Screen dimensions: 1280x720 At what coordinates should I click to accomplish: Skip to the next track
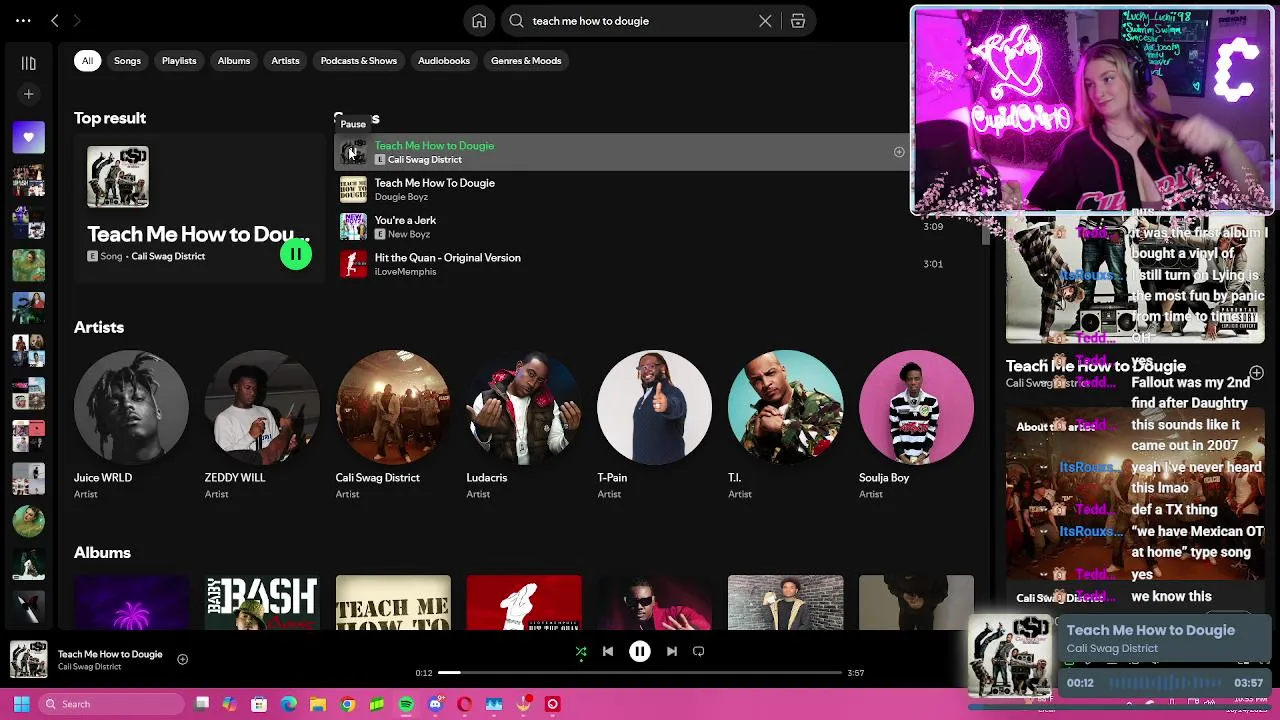672,652
